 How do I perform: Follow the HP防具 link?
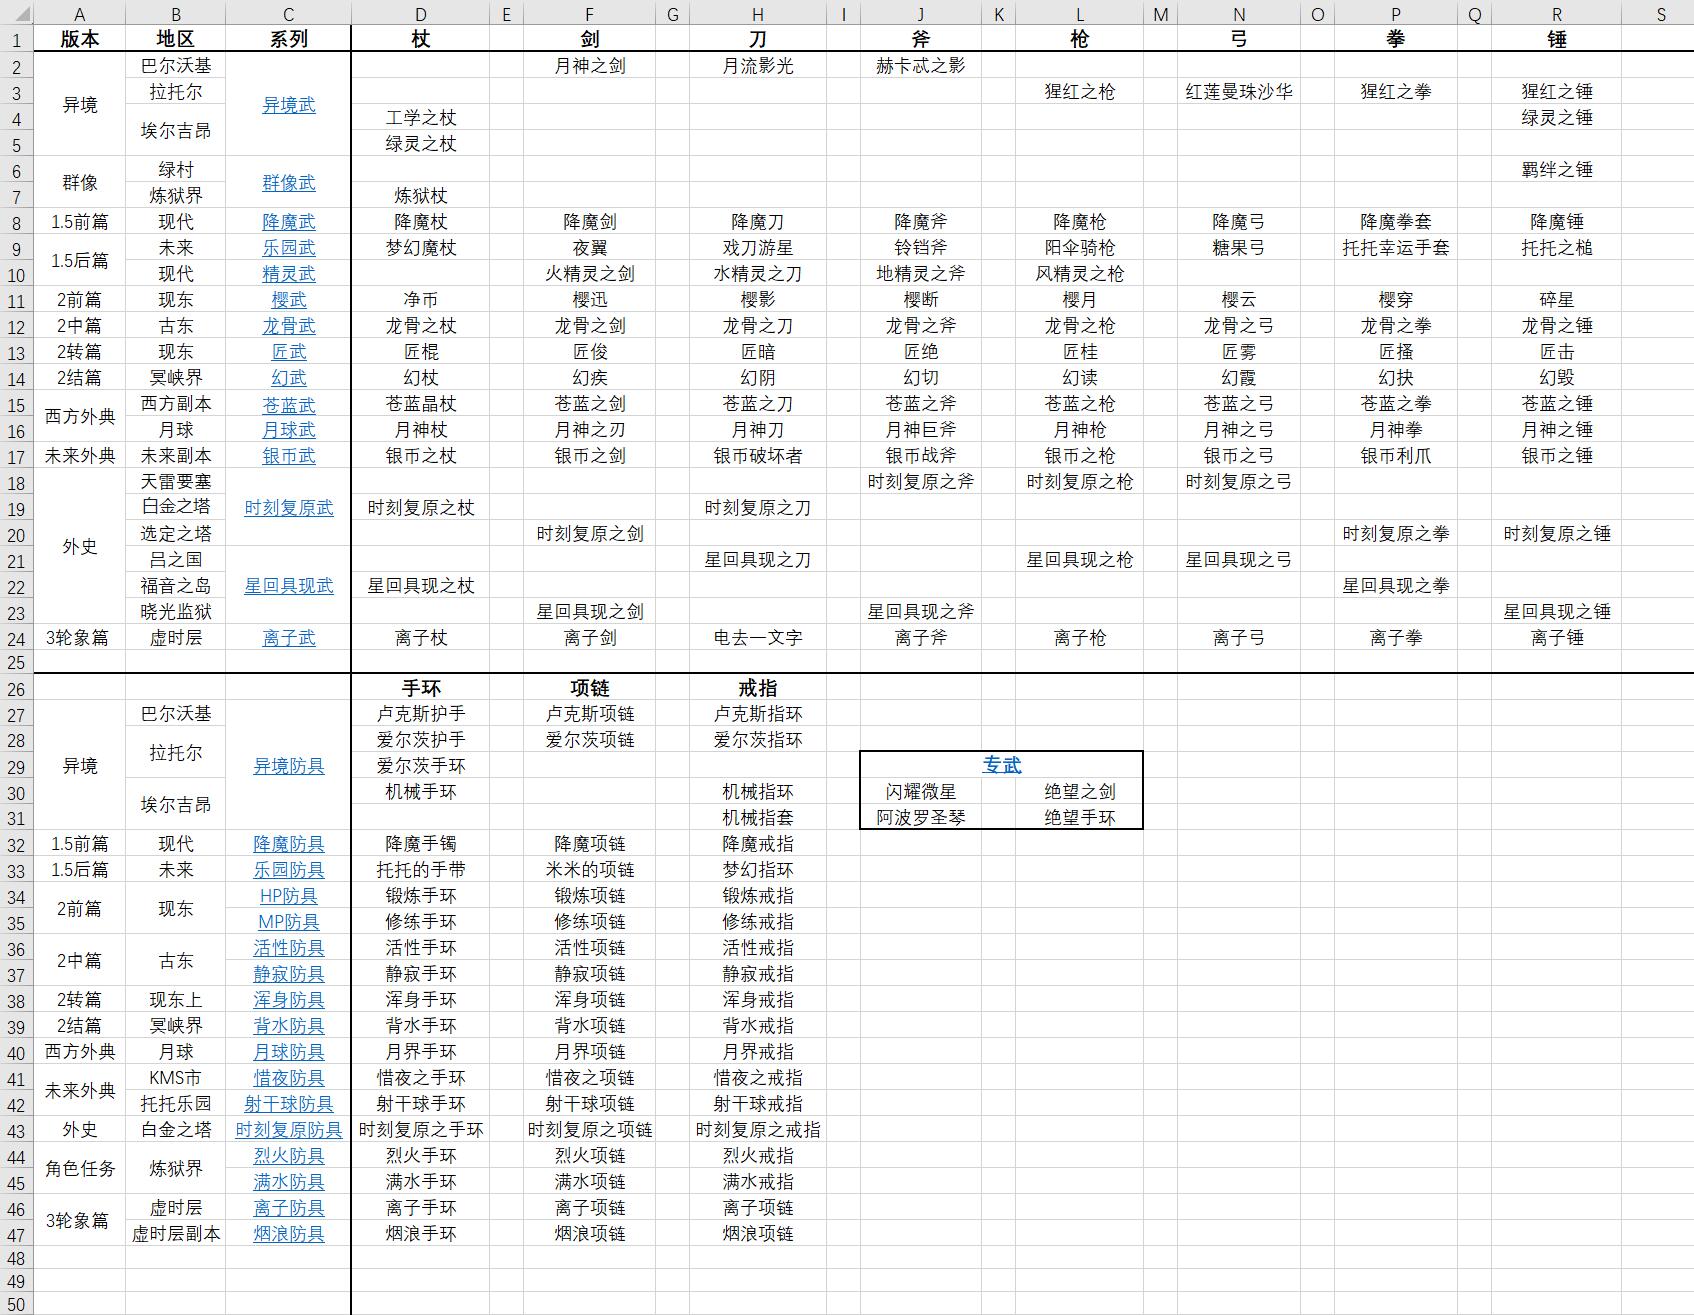pyautogui.click(x=288, y=896)
